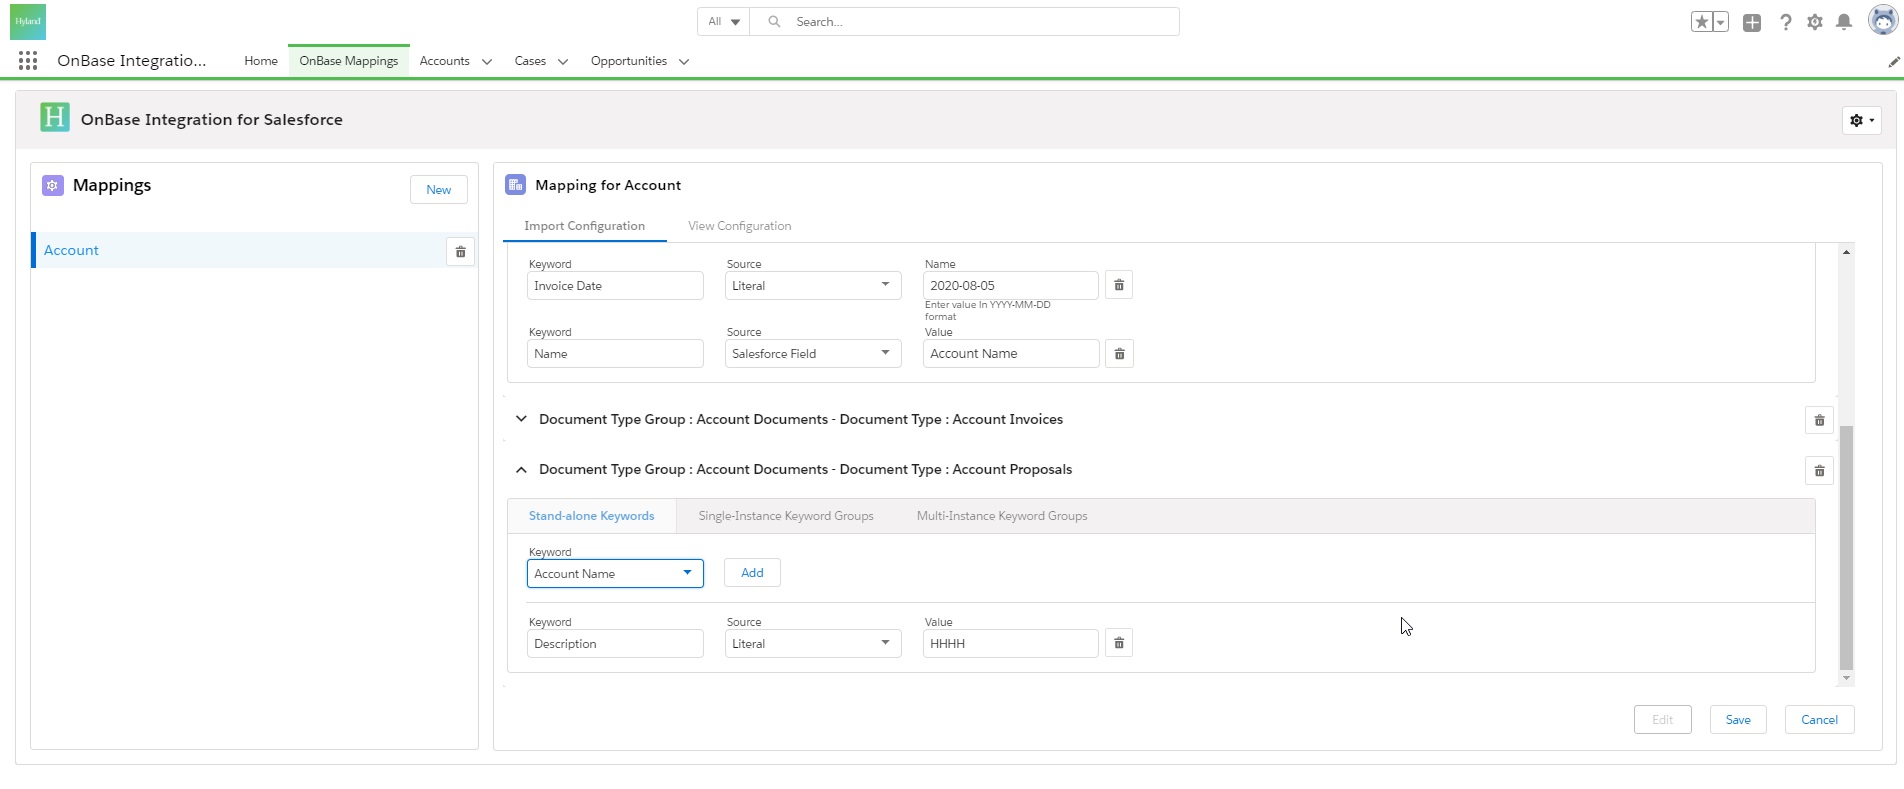Expand the Account Invoices section
Viewport: 1904px width, 789px height.
(521, 420)
